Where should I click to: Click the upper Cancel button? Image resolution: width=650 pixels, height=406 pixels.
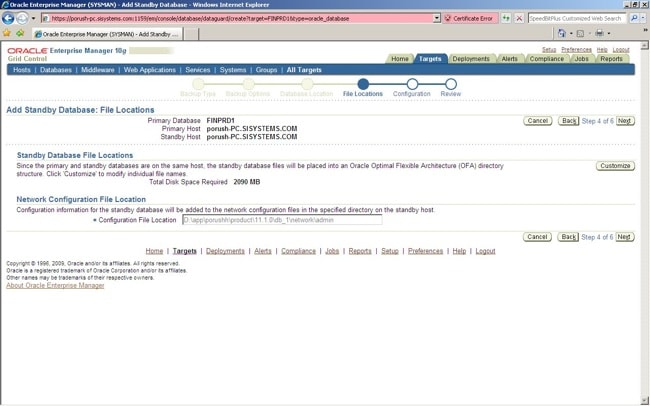pos(538,121)
